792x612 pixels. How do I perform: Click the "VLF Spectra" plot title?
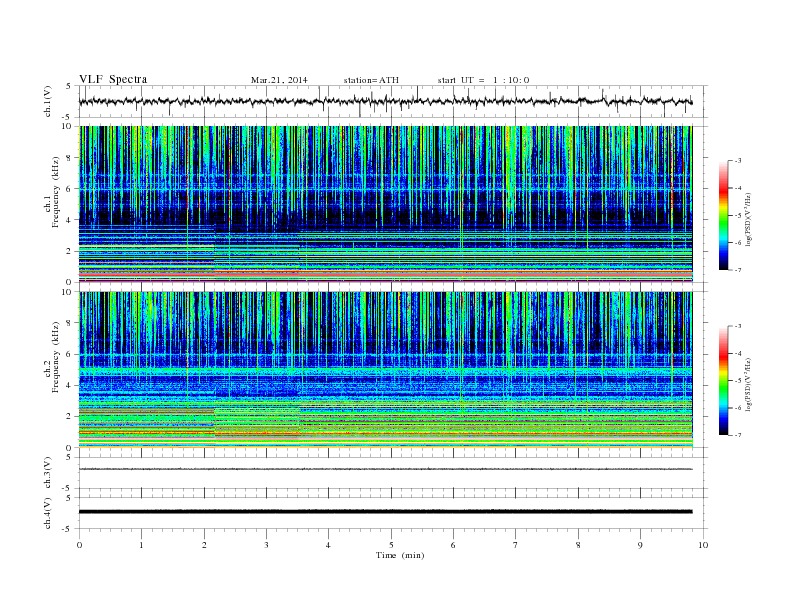[x=113, y=79]
